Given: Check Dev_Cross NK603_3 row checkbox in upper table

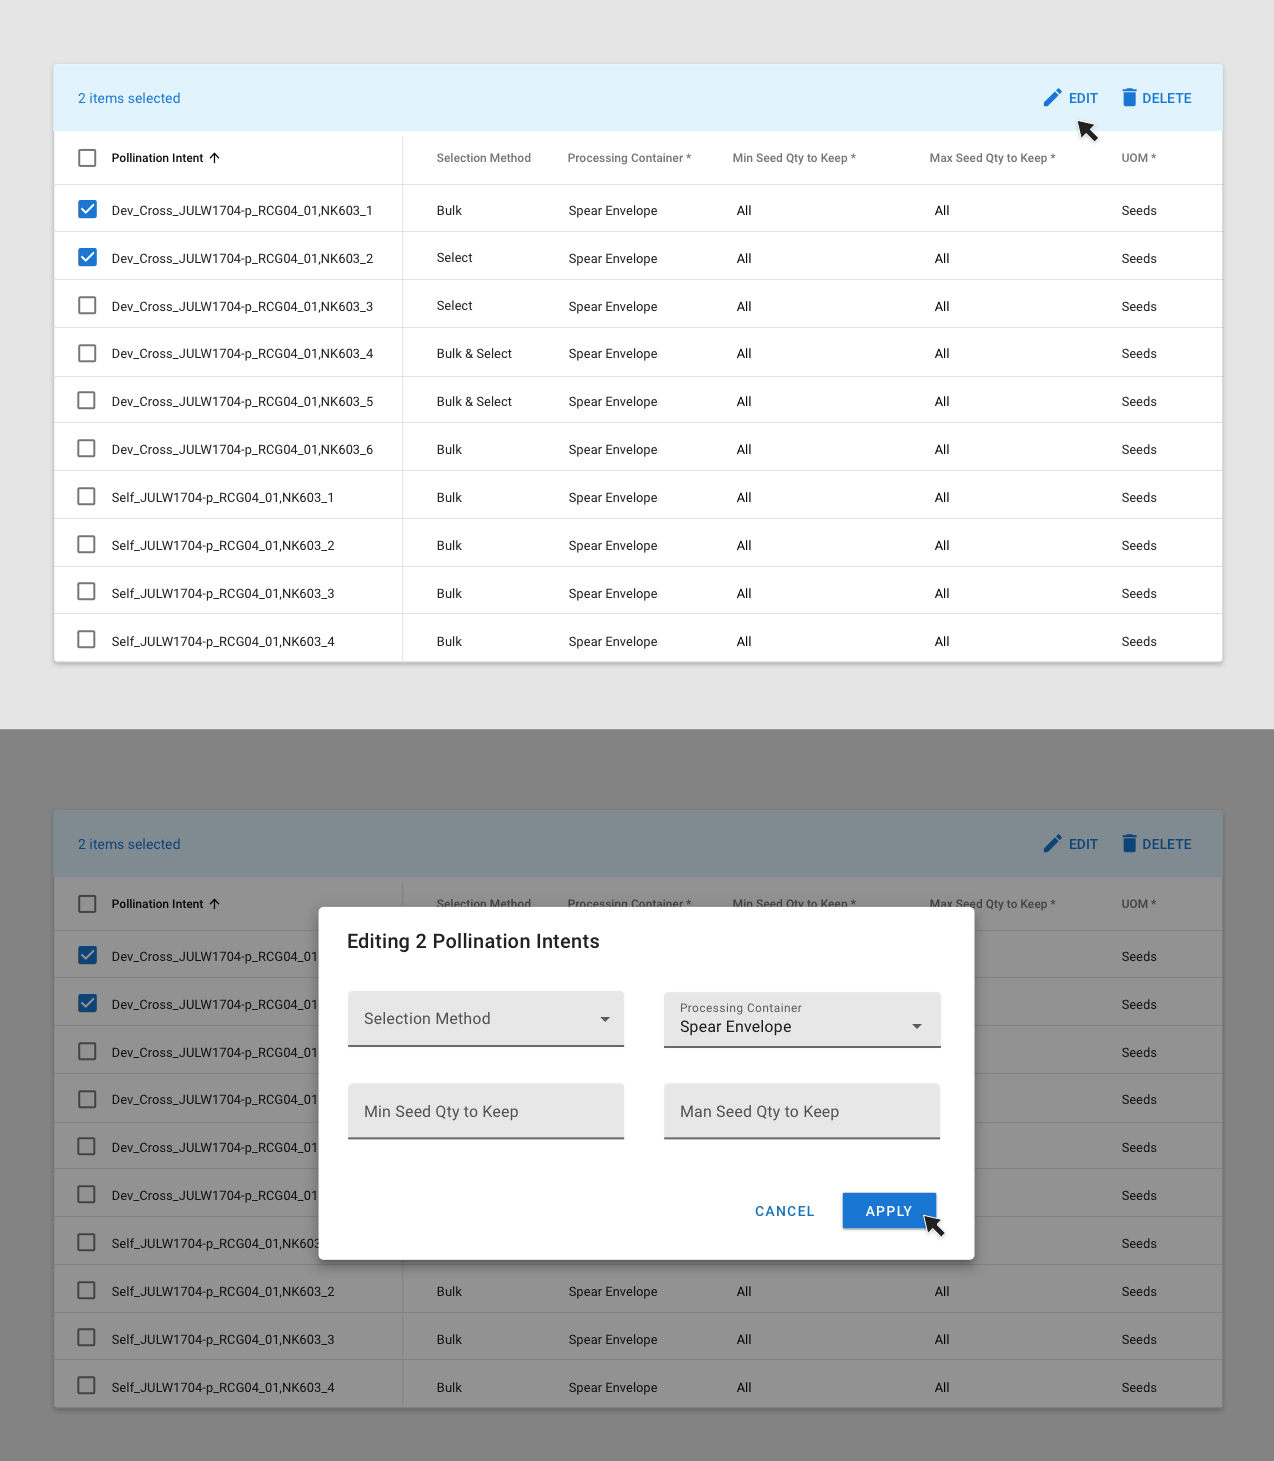Looking at the screenshot, I should [87, 305].
